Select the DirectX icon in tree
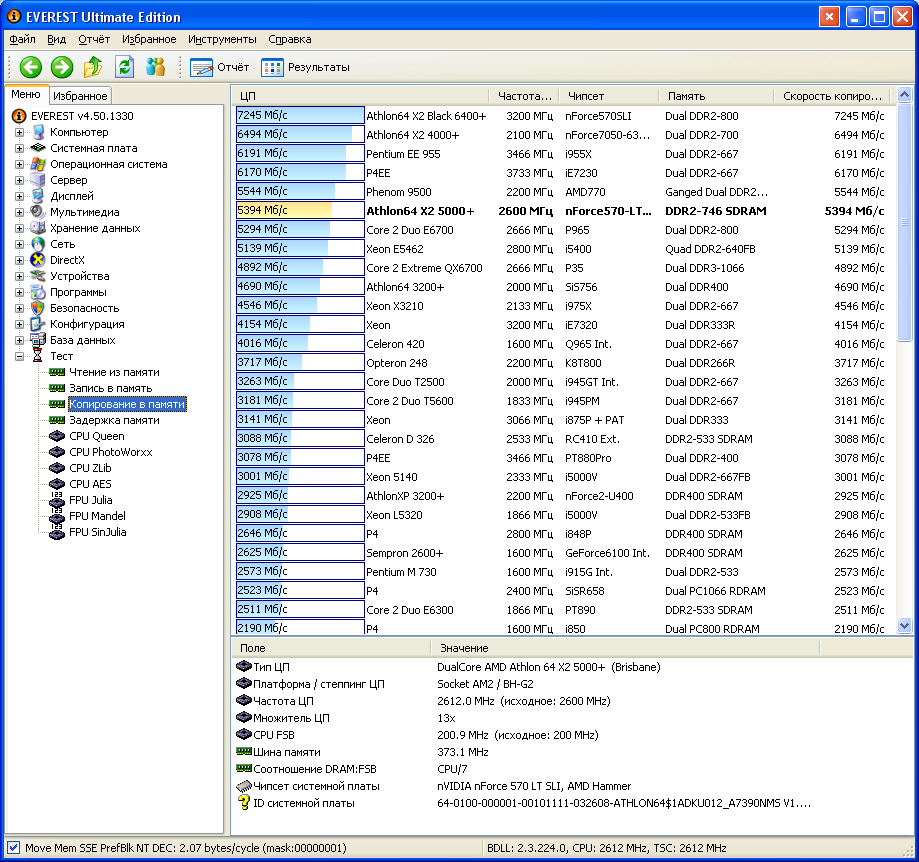The height and width of the screenshot is (862, 919). coord(38,260)
